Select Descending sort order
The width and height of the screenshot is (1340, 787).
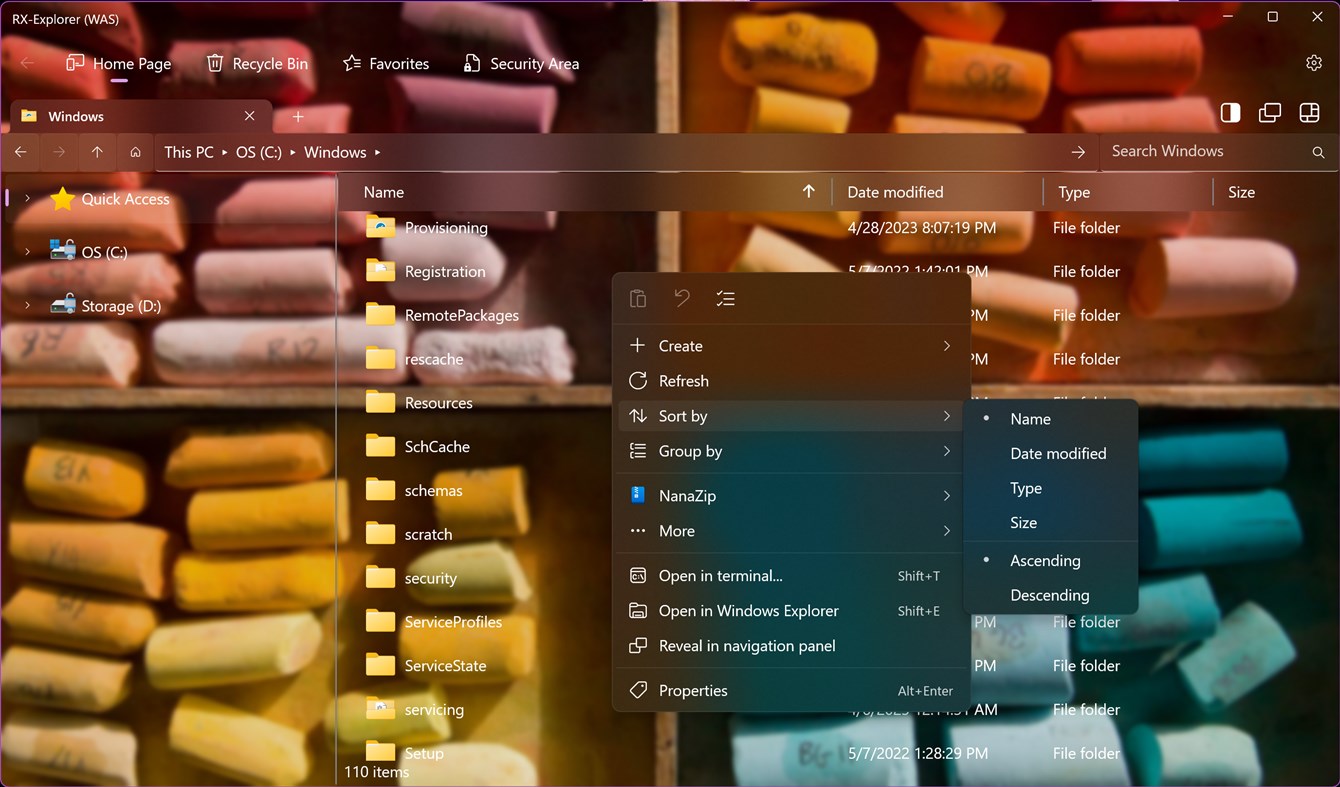[x=1049, y=595]
